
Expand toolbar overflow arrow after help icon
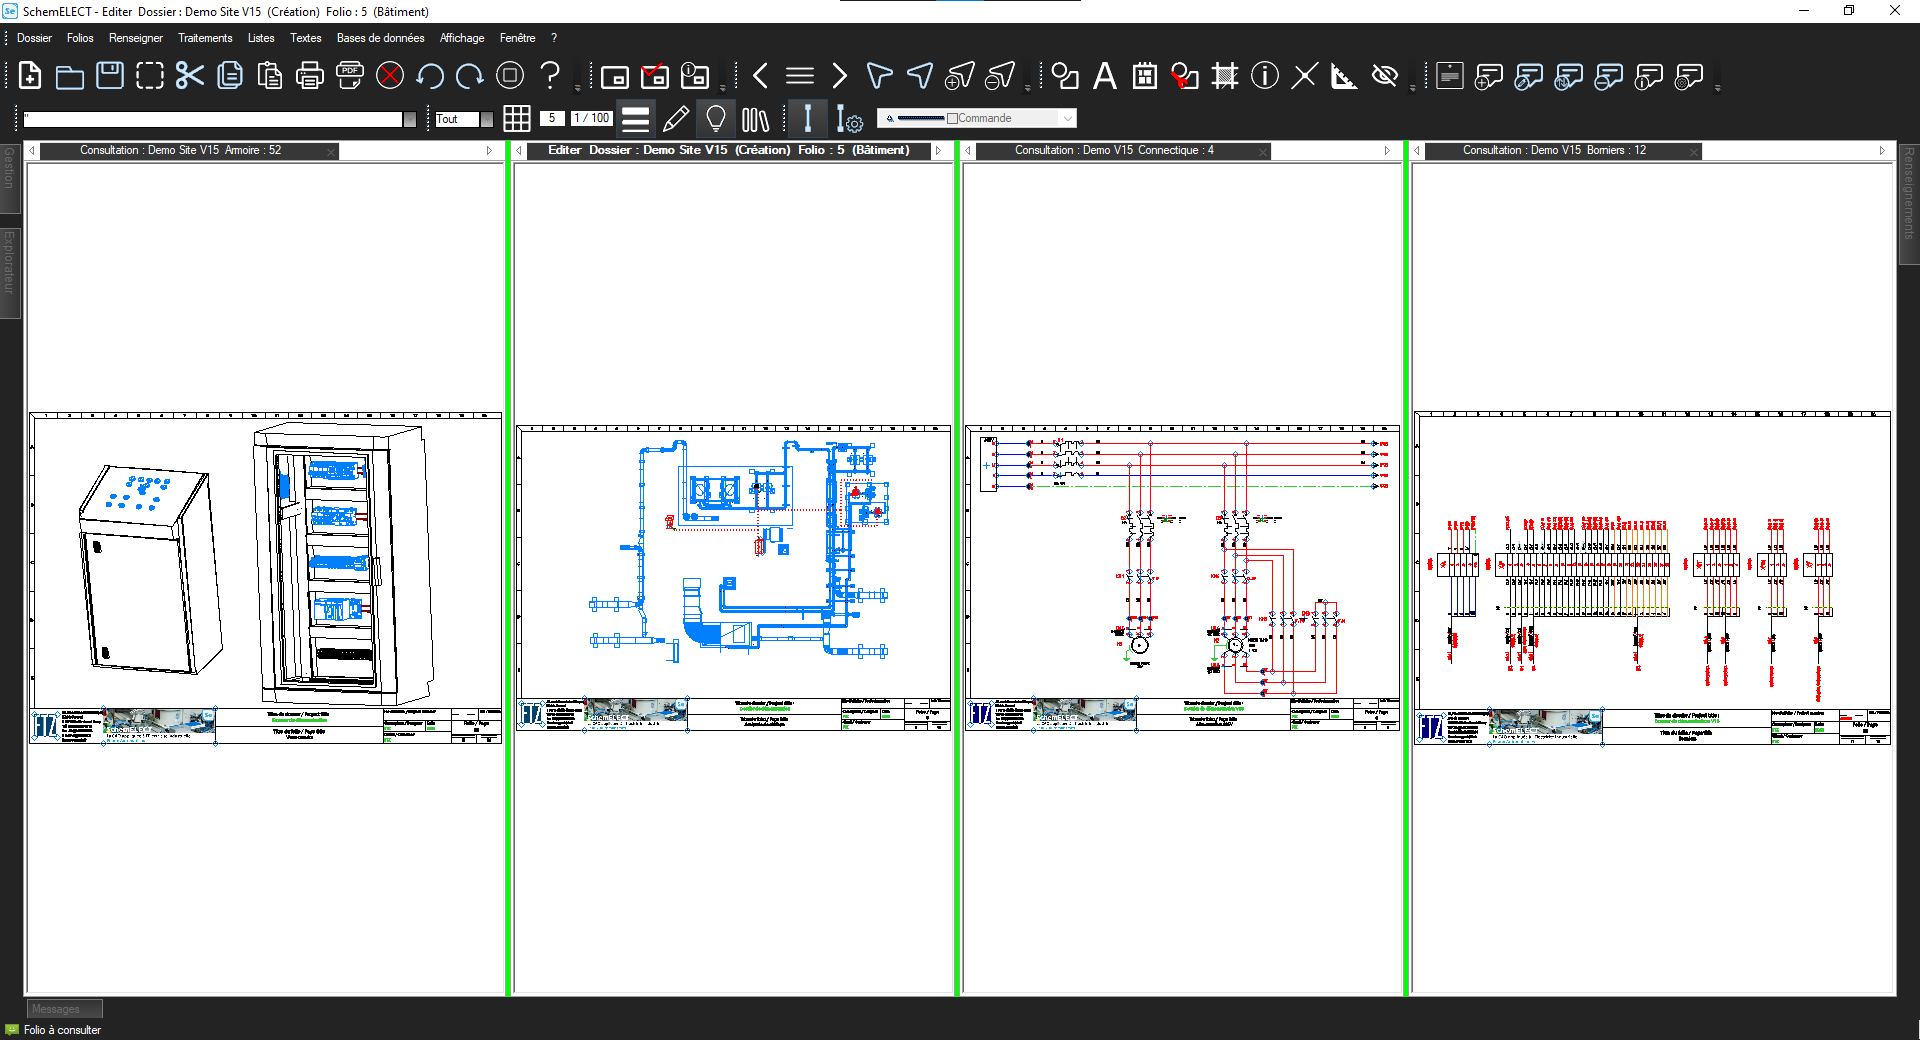click(x=577, y=88)
